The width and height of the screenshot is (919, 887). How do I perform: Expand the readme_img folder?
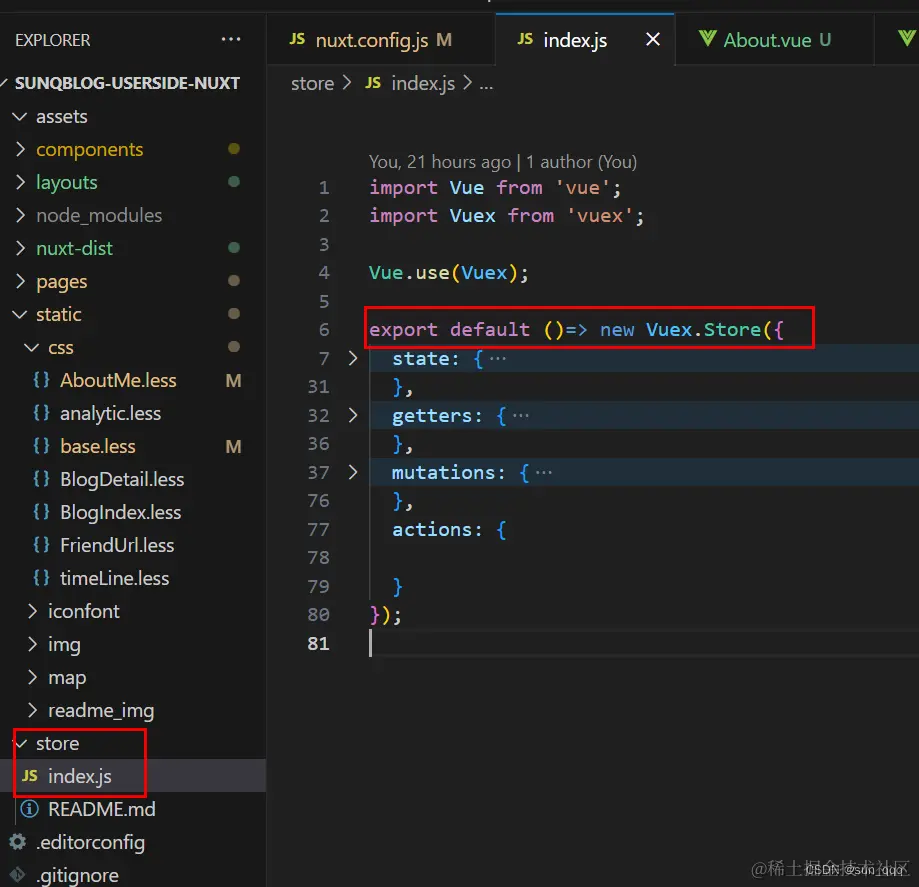pyautogui.click(x=32, y=710)
